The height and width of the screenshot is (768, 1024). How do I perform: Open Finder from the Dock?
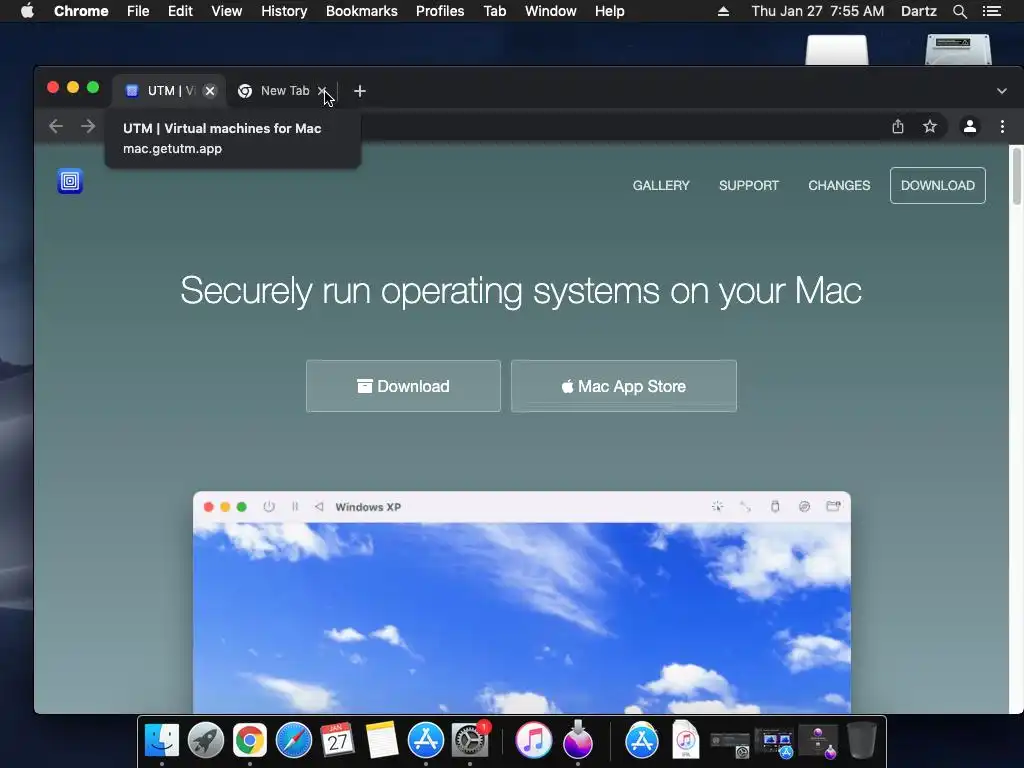tap(161, 741)
